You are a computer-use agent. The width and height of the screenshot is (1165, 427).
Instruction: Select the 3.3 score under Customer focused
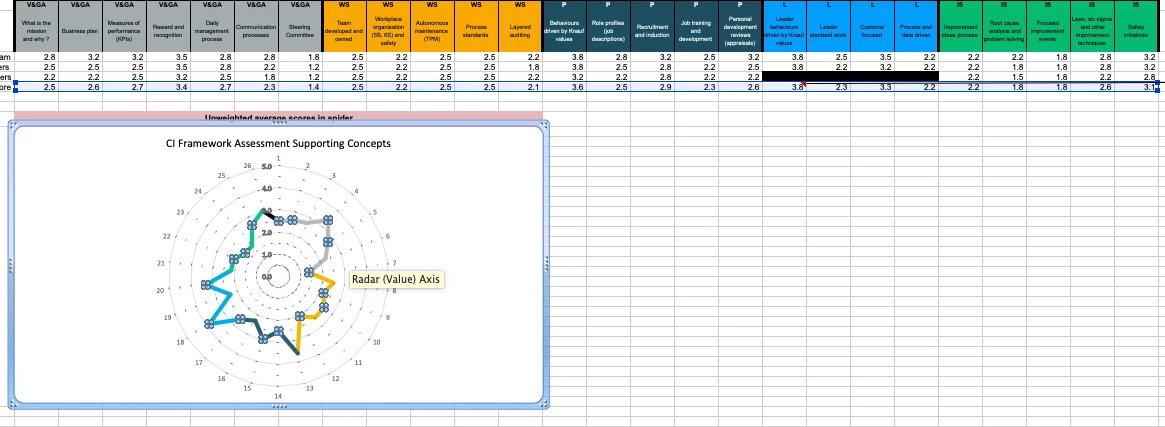[x=872, y=88]
